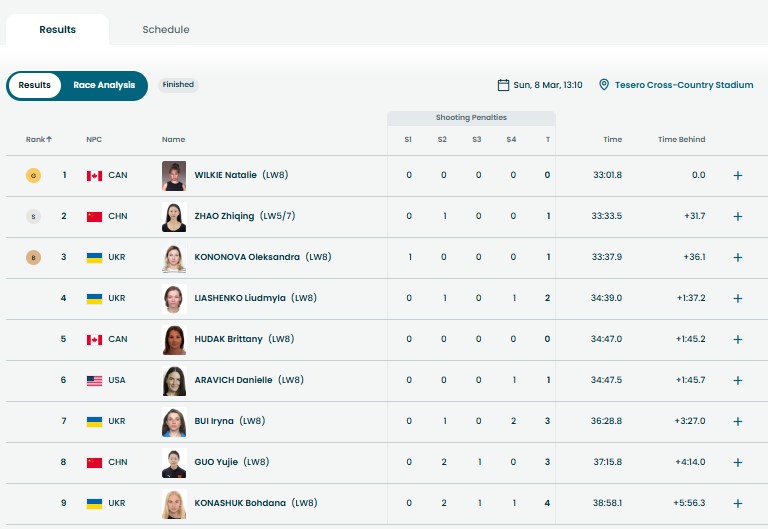Select the Results pill in the toggle
This screenshot has width=768, height=529.
(x=35, y=85)
